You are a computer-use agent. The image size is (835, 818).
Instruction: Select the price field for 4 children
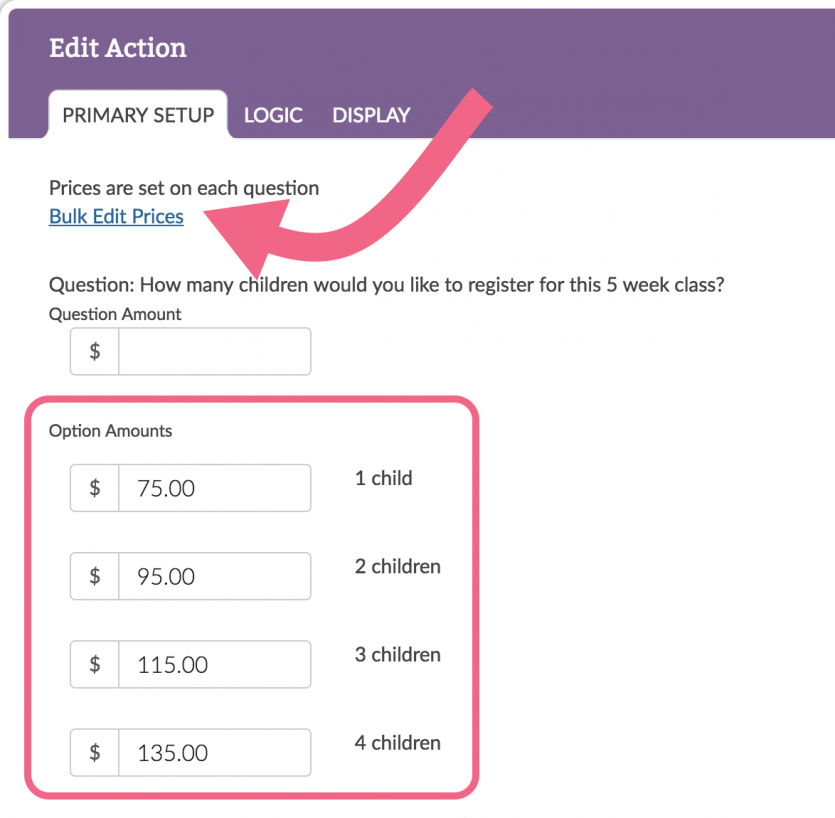pos(215,752)
